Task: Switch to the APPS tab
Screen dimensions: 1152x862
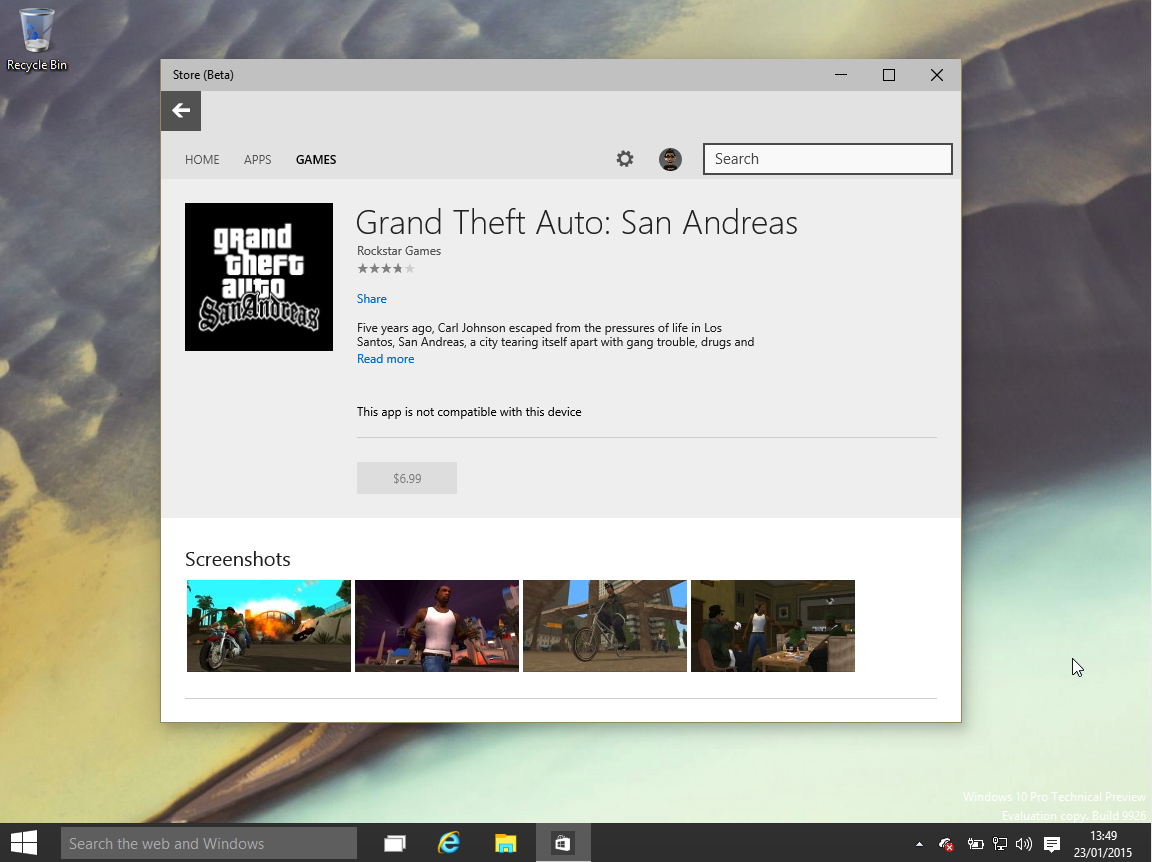Action: pos(257,159)
